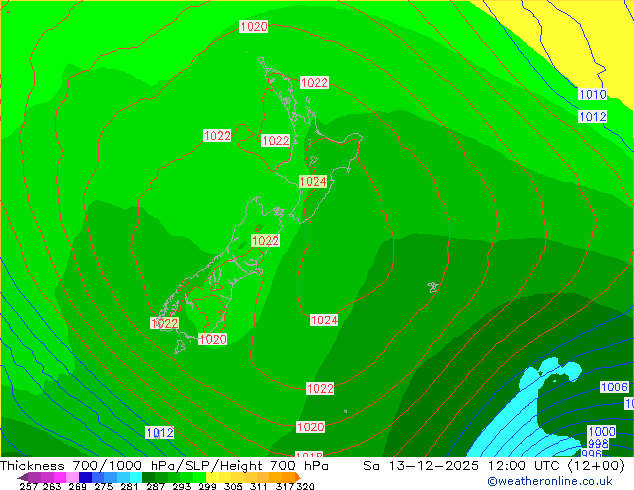Click the 1022 label over the northern South Island
634x490 pixels.
pos(265,241)
